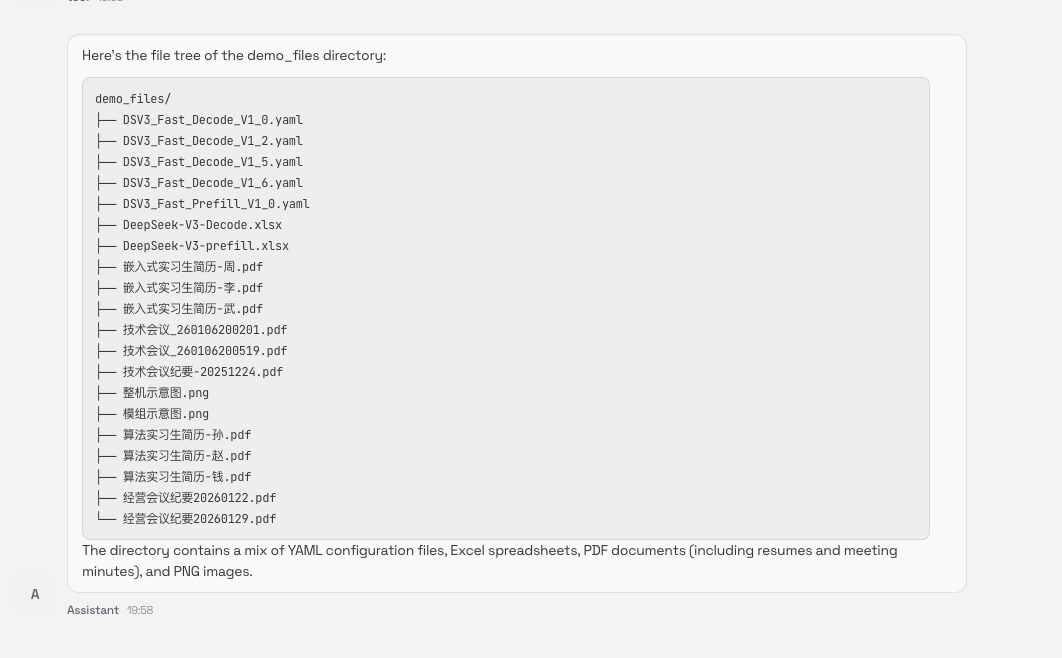
Task: Click the 技术会议纪要-20251224.pdf file line
Action: (202, 372)
